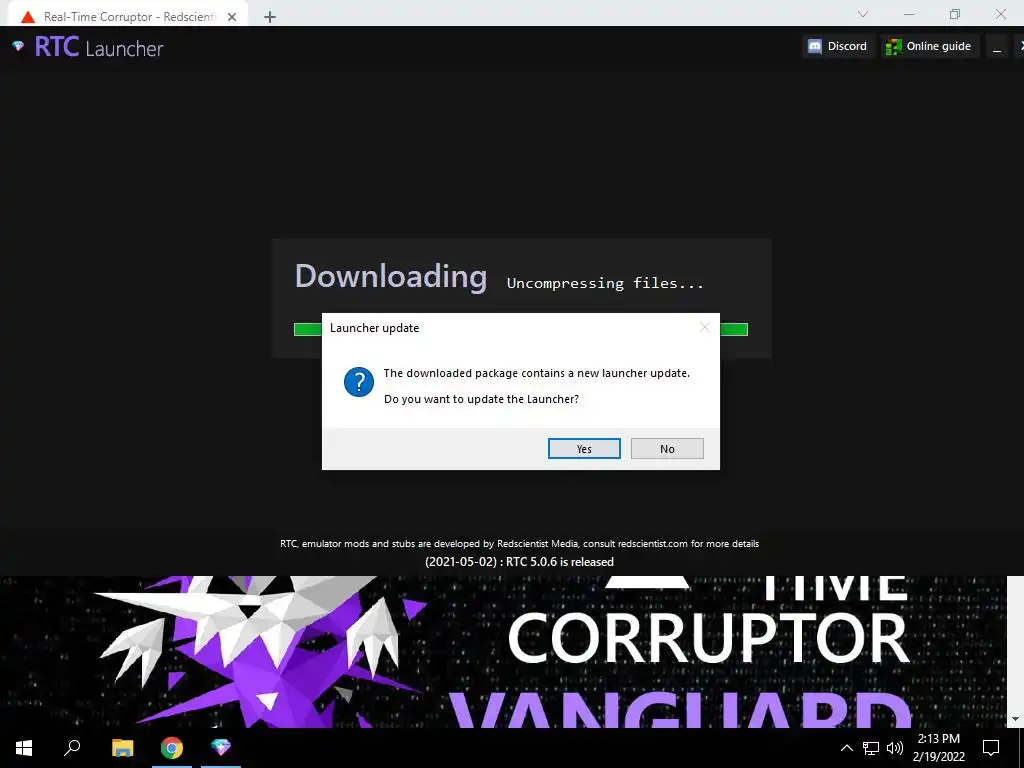This screenshot has height=768, width=1024.
Task: Click the Windows Start button
Action: pos(24,748)
